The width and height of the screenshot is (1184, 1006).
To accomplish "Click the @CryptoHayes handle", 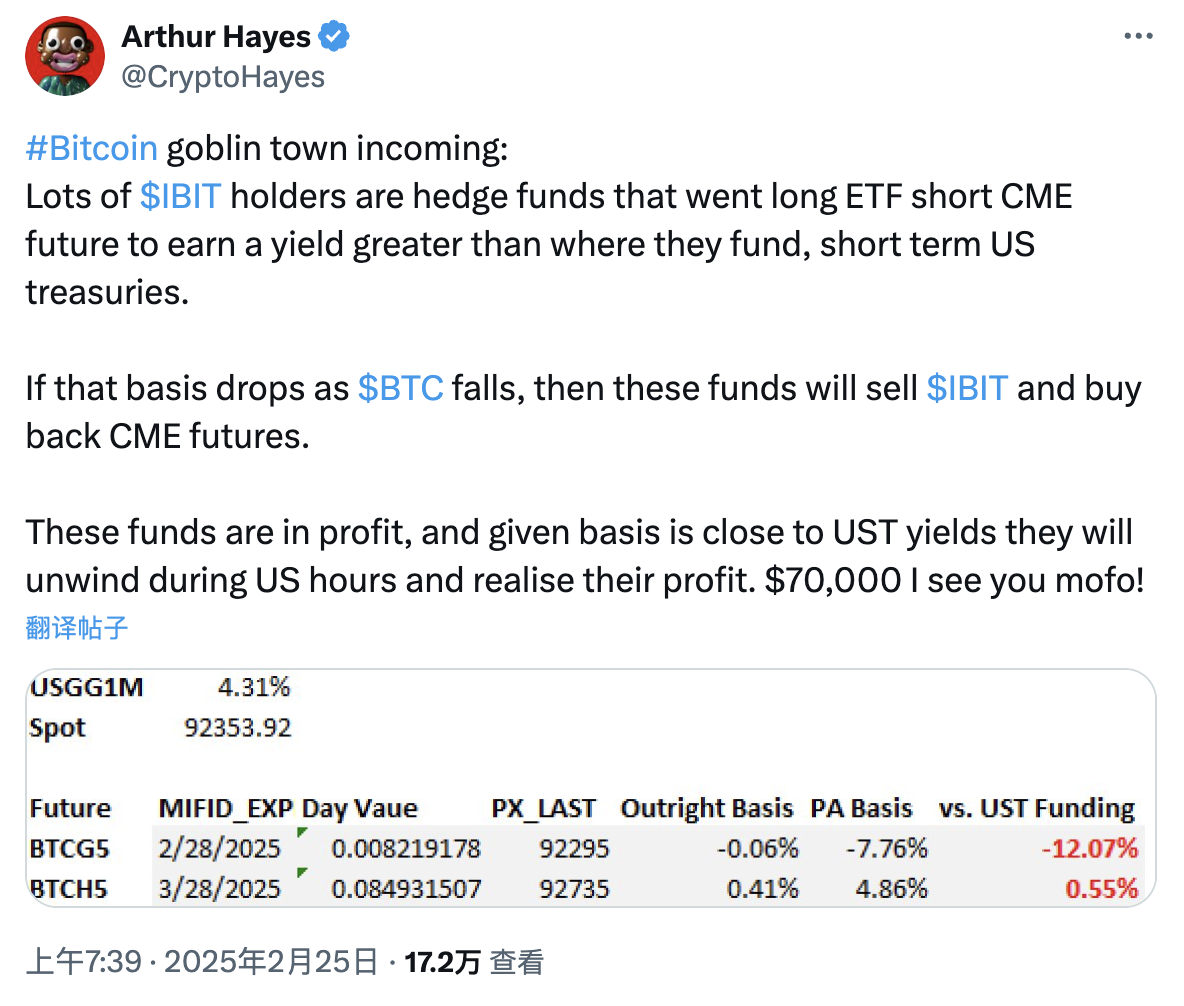I will coord(223,73).
